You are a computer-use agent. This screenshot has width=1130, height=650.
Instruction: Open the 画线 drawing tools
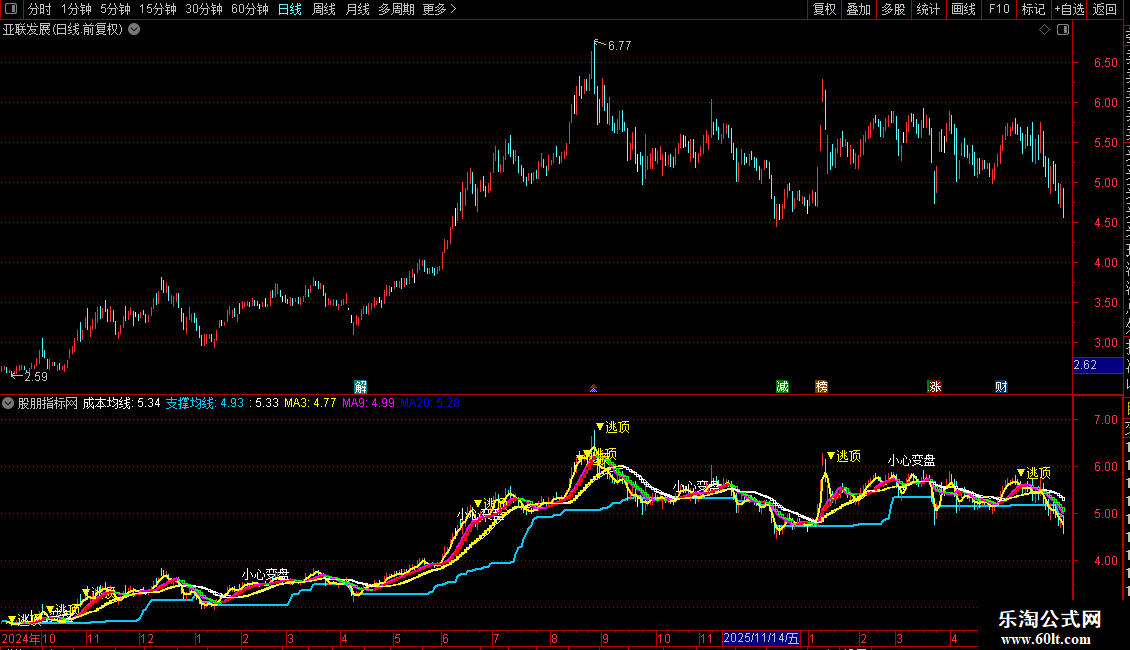(x=964, y=9)
